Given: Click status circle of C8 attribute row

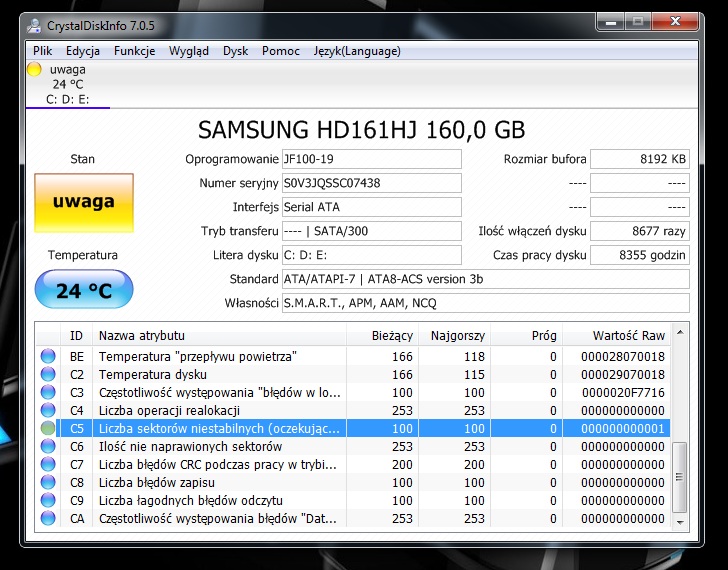Looking at the screenshot, I should tap(48, 482).
